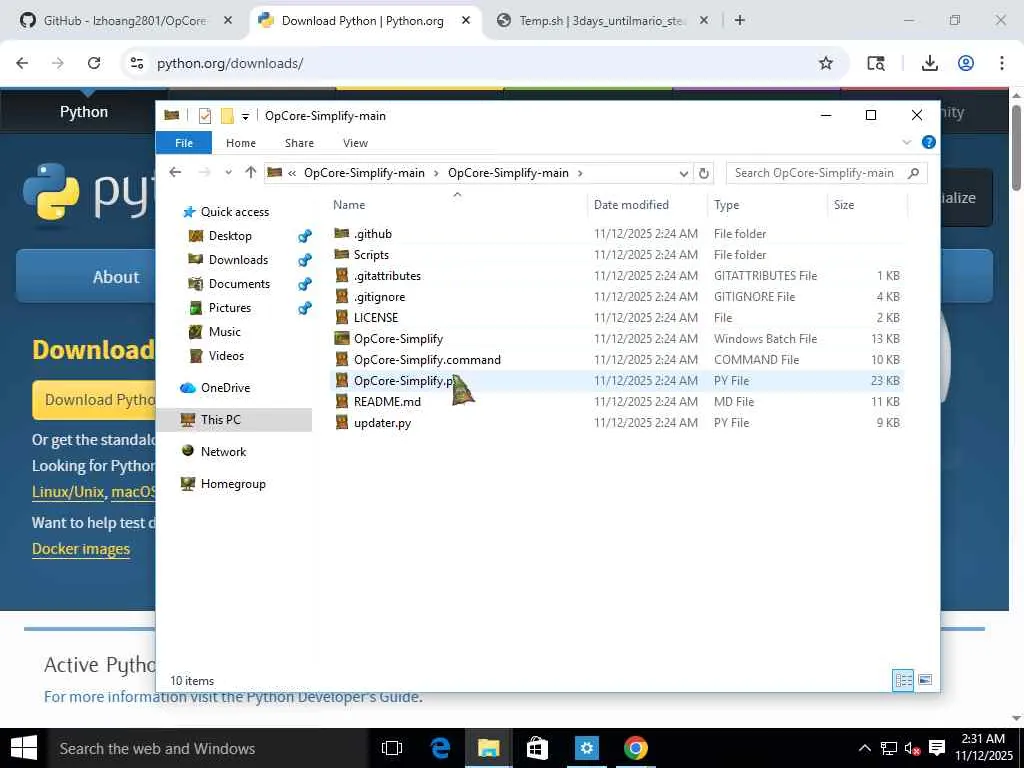Click the search magnifier in Explorer
This screenshot has height=768, width=1024.
(x=914, y=173)
